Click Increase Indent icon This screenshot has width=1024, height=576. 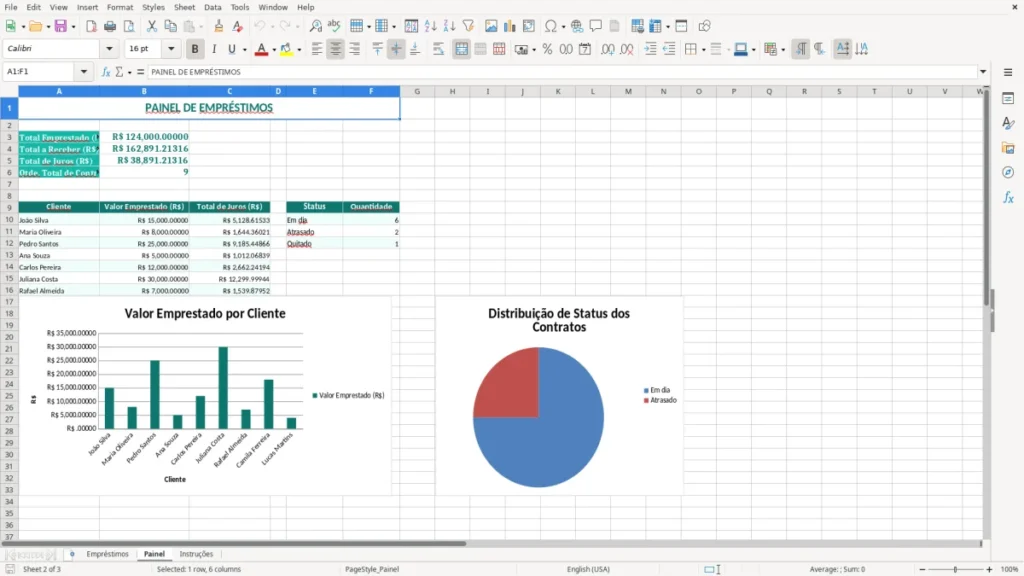click(650, 49)
